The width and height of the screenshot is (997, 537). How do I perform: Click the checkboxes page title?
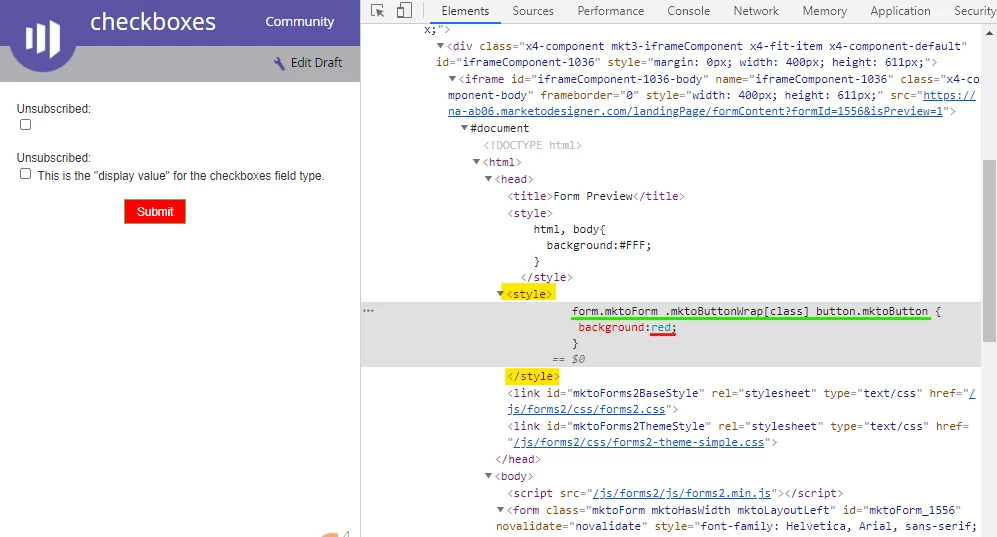[153, 22]
